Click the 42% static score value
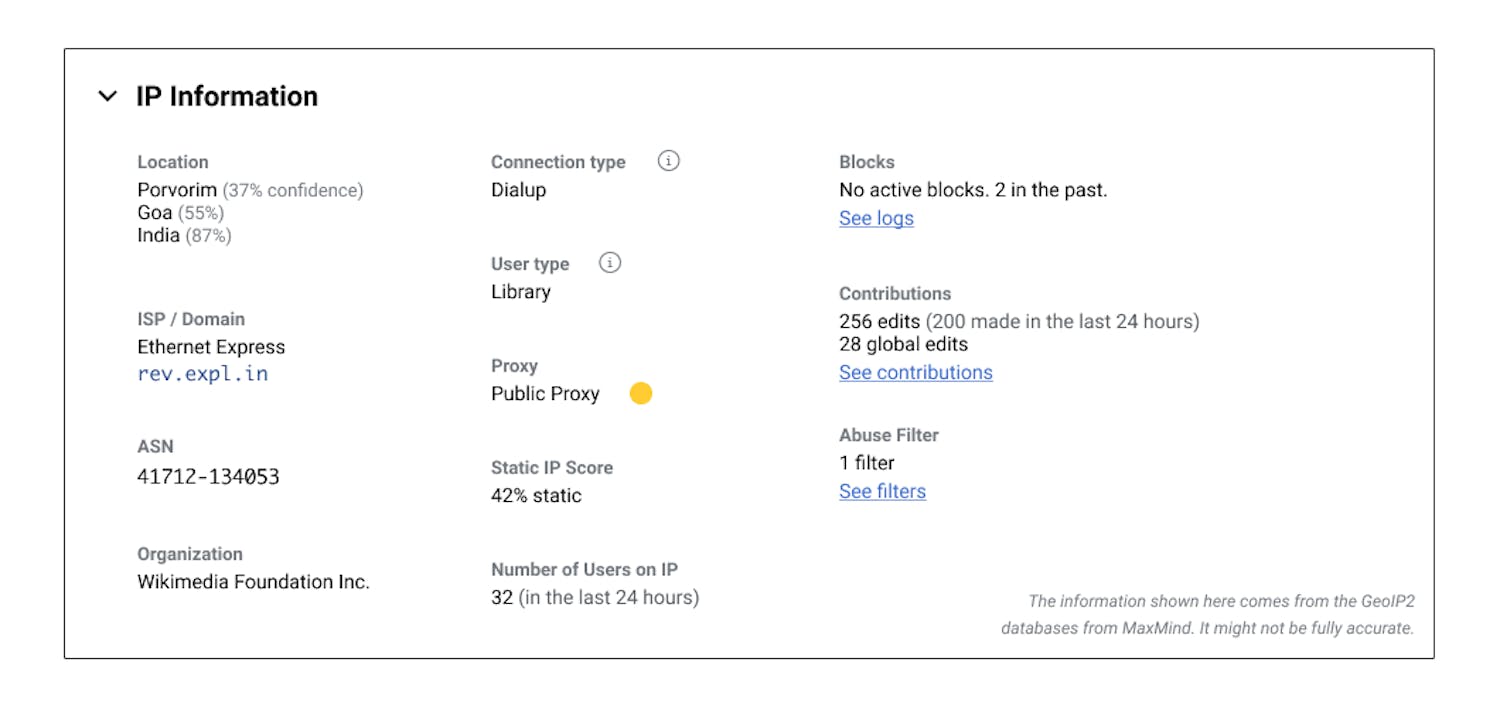The image size is (1500, 706). coord(536,495)
